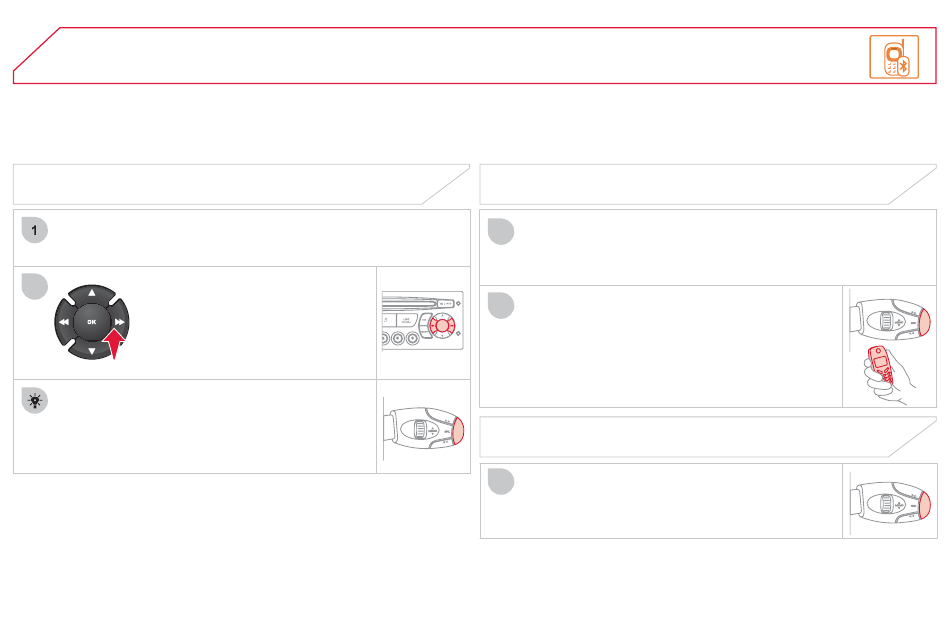950x620 pixels.
Task: Click the down arrow on the directional pad
Action: pyautogui.click(x=91, y=350)
